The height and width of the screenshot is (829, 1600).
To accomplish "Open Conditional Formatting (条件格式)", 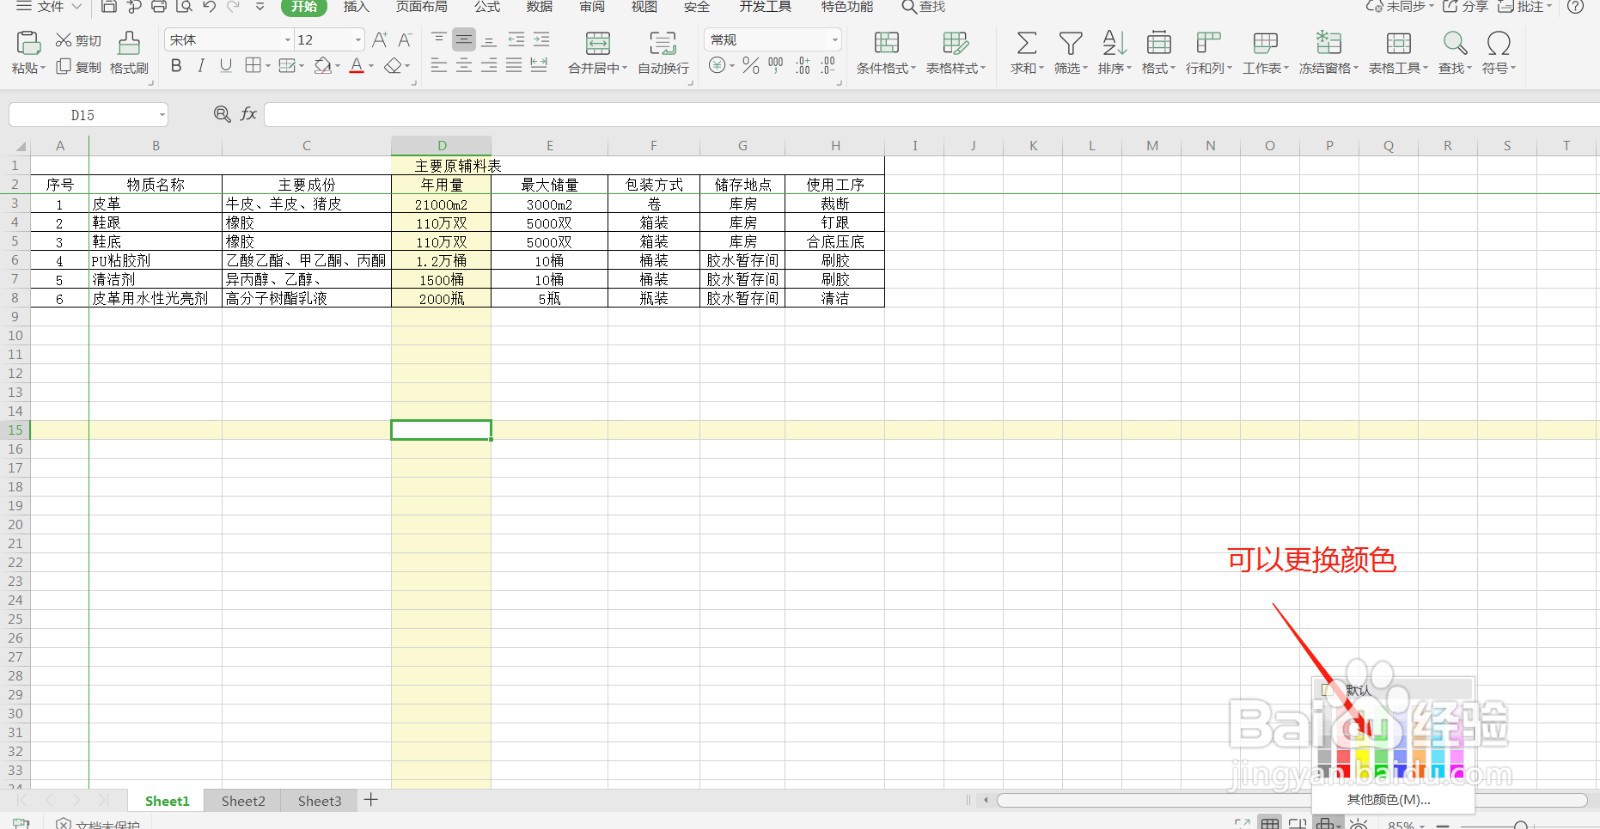I will click(886, 52).
